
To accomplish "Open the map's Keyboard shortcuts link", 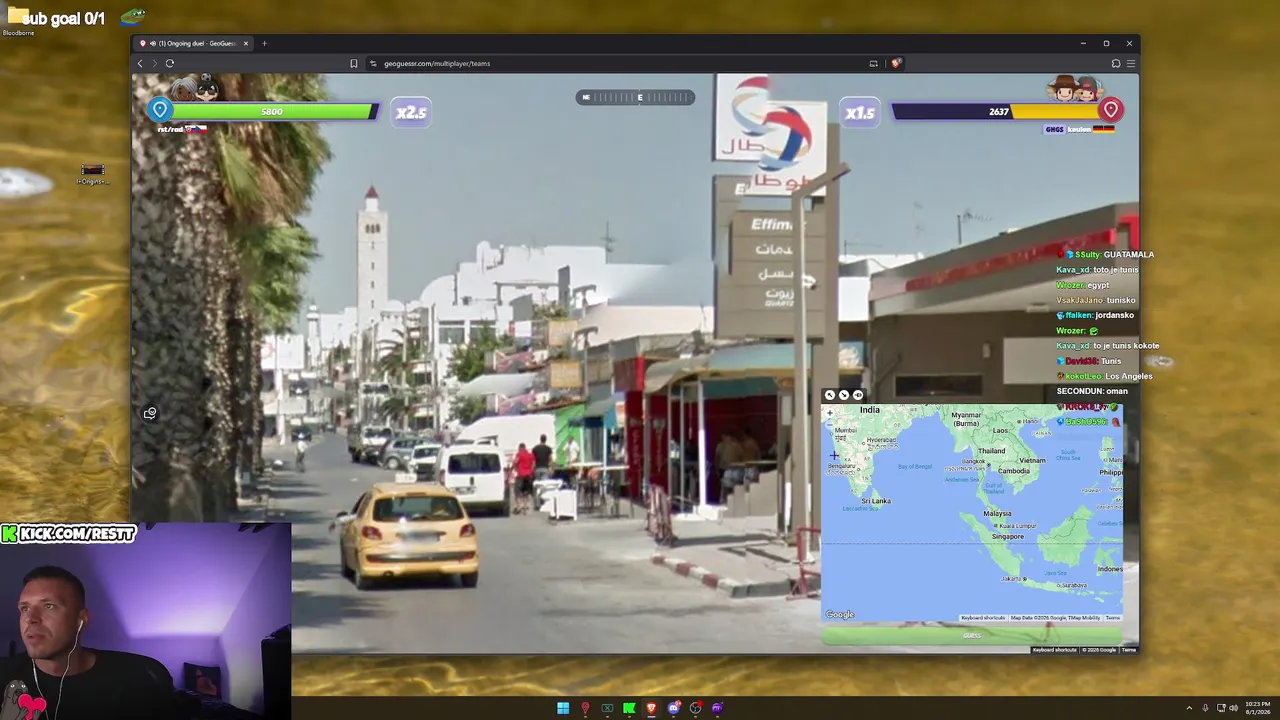I will coord(983,618).
